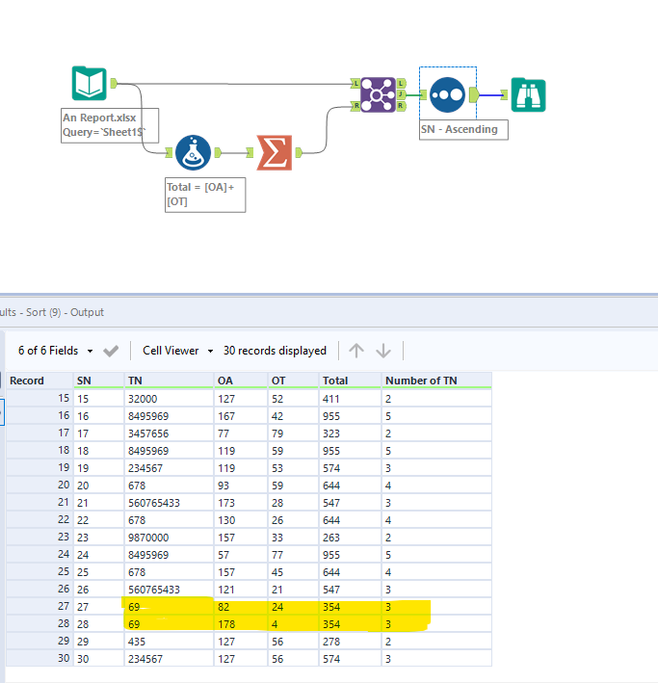Click the Formula tool output anchor
Screen dimensions: 658x683
pos(218,152)
